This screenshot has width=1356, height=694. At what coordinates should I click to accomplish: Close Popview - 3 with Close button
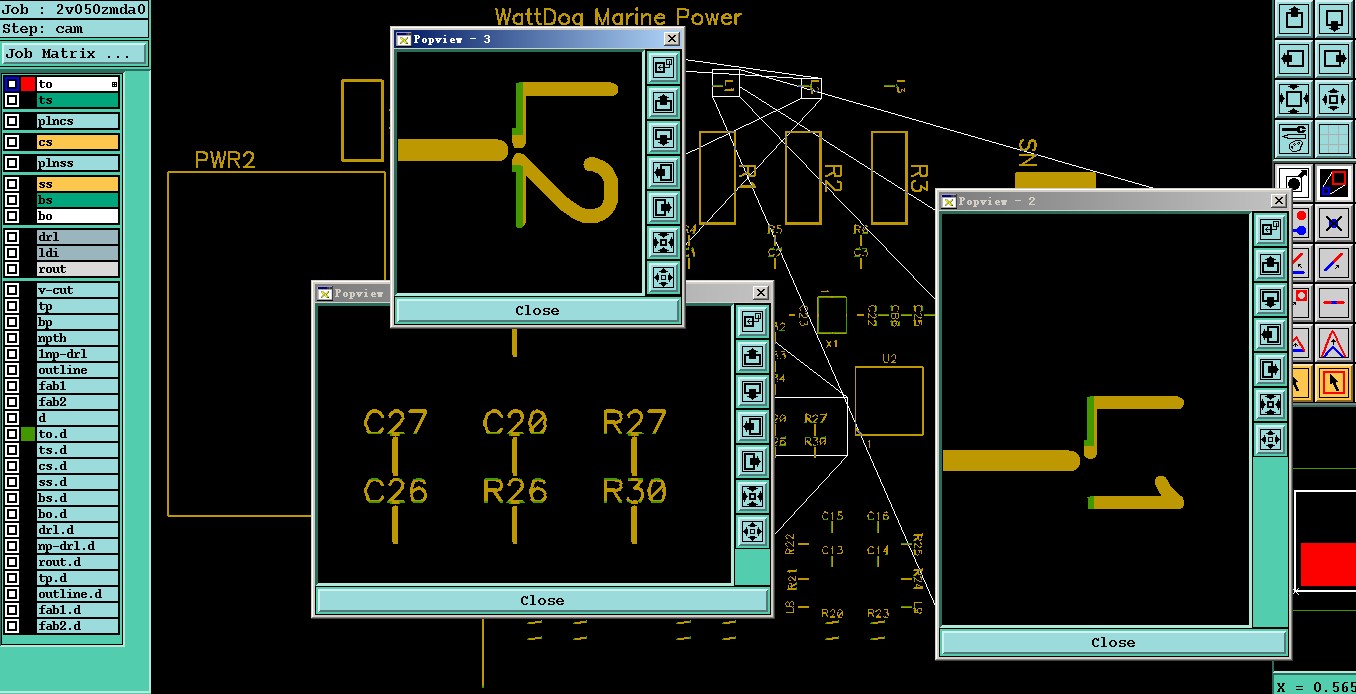click(537, 310)
